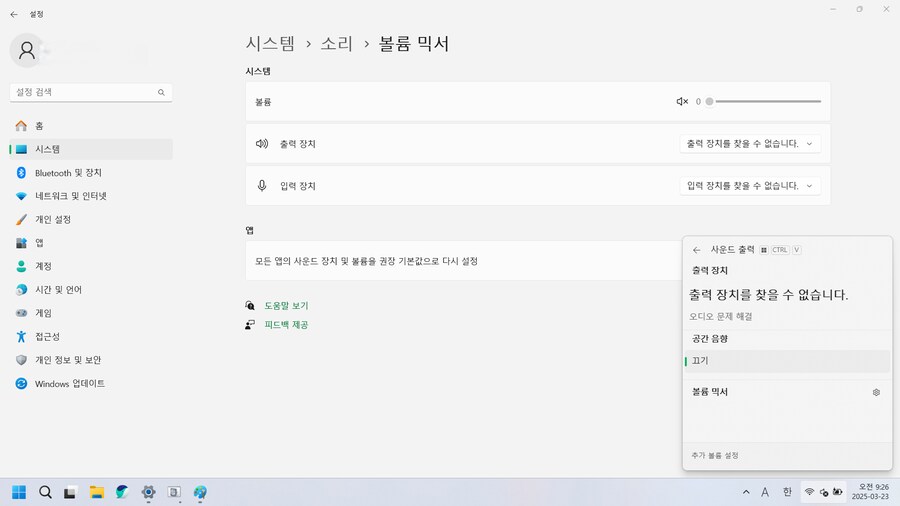This screenshot has width=900, height=506.
Task: Click the battery tray icon
Action: pos(838,492)
